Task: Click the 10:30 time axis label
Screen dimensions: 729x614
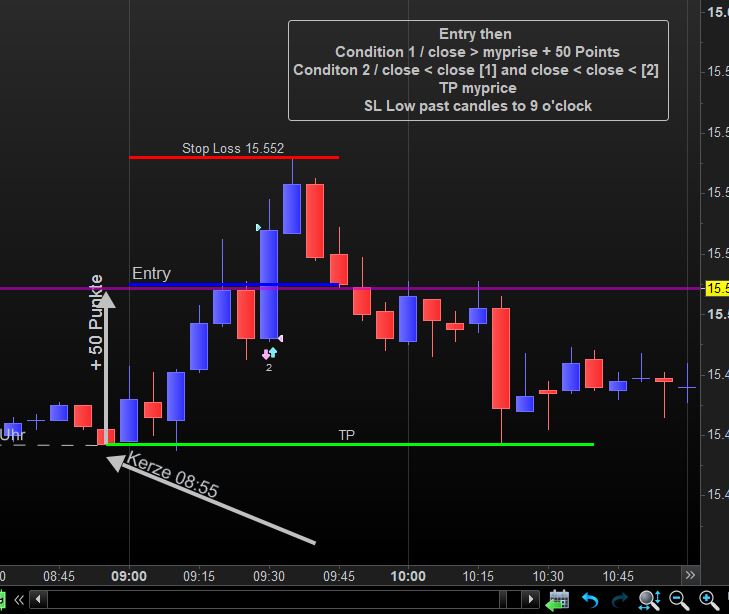Action: click(x=548, y=576)
